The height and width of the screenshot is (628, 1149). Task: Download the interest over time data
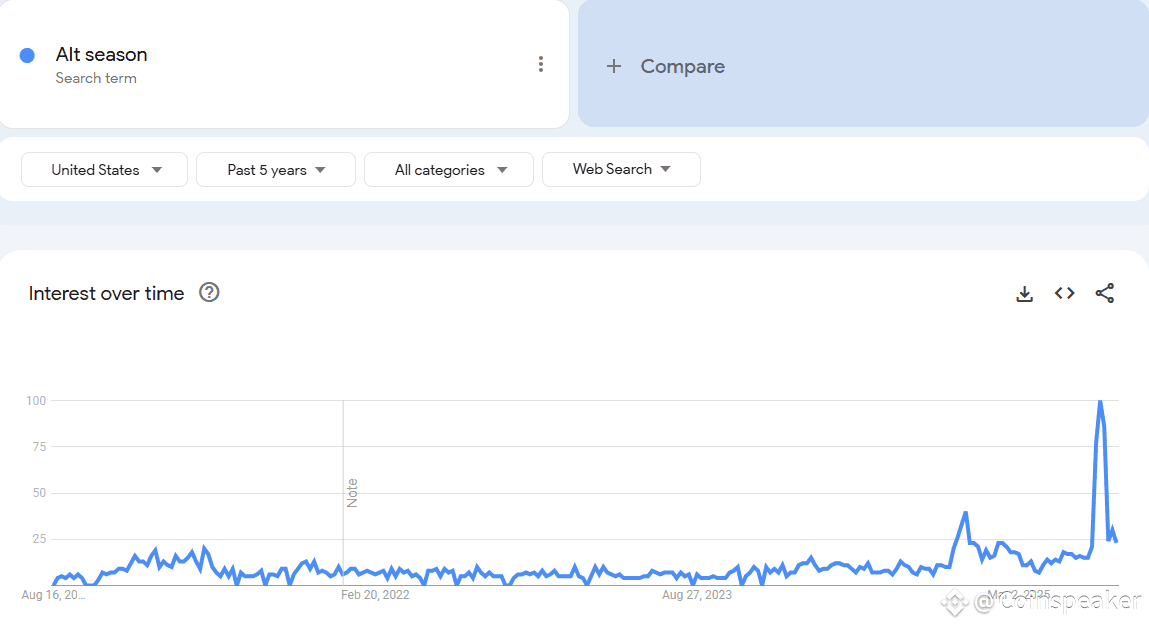tap(1024, 294)
